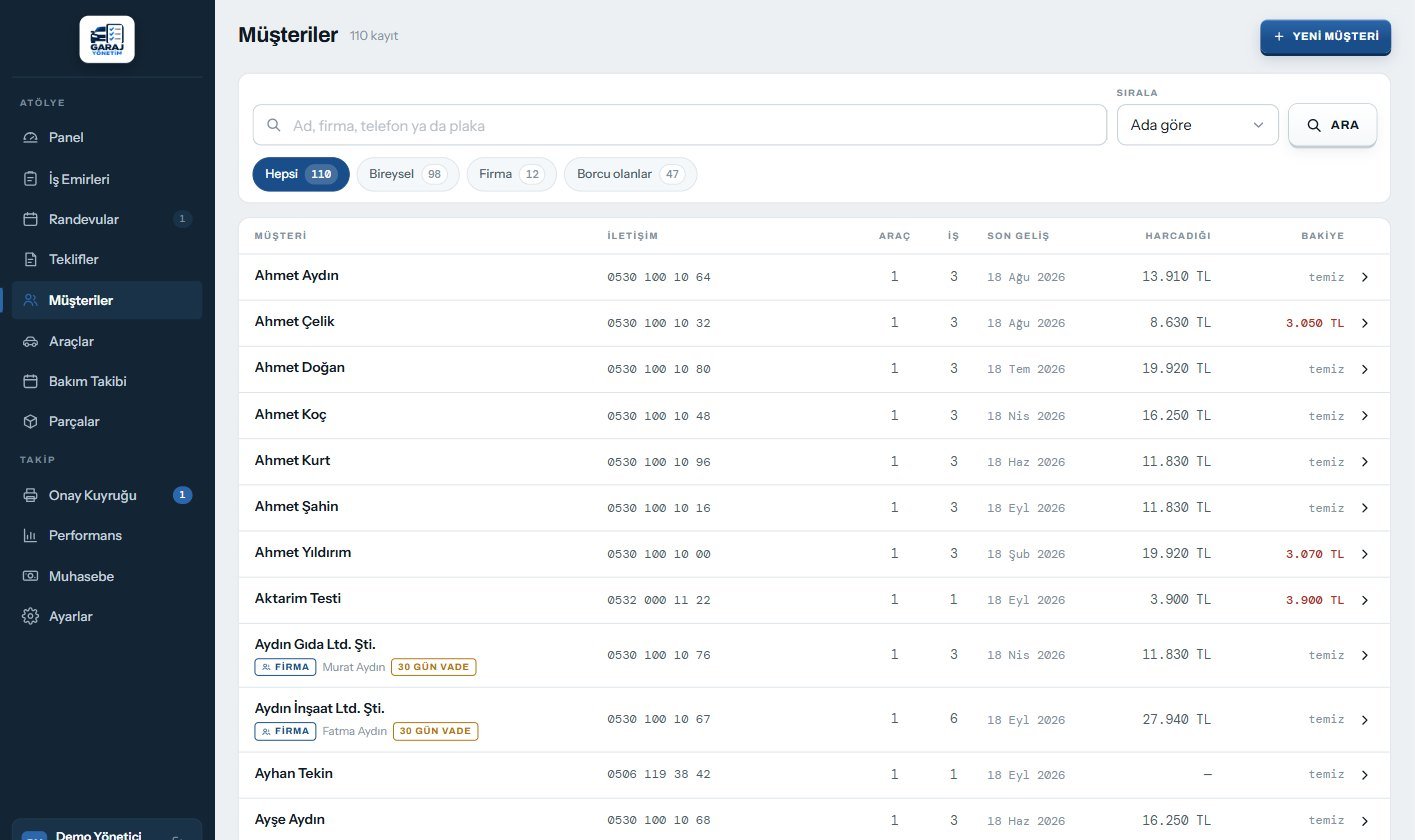Filter by Borcu olanlar
The image size is (1415, 840).
(x=631, y=174)
